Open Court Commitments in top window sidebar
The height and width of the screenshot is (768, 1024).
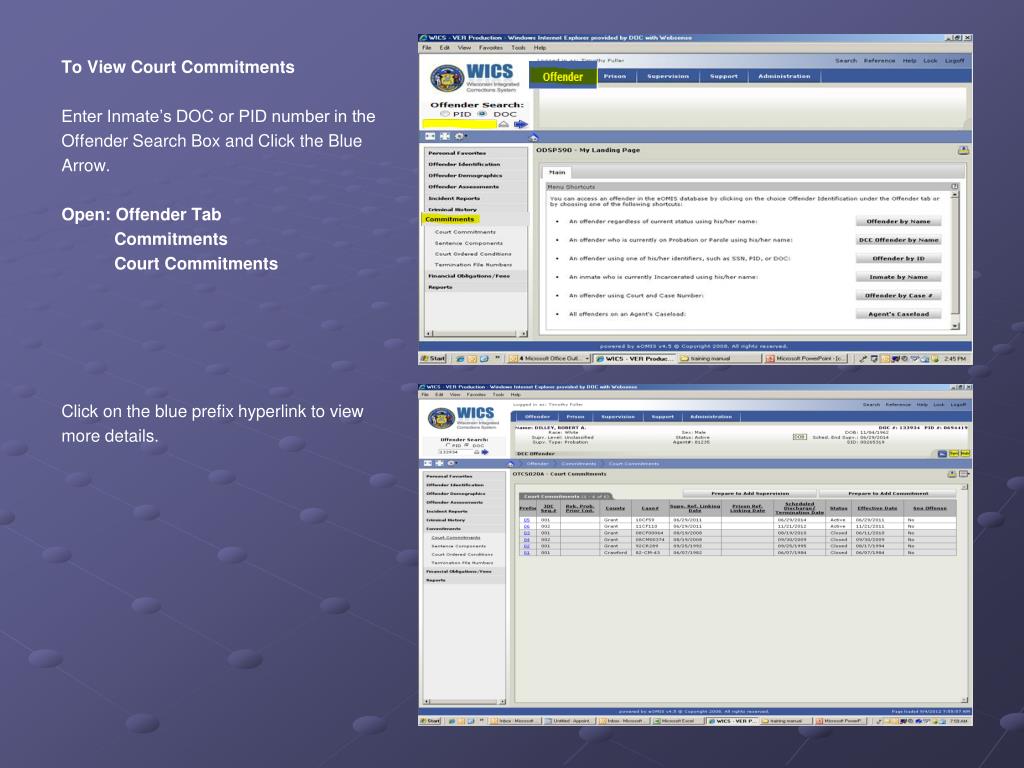click(465, 232)
